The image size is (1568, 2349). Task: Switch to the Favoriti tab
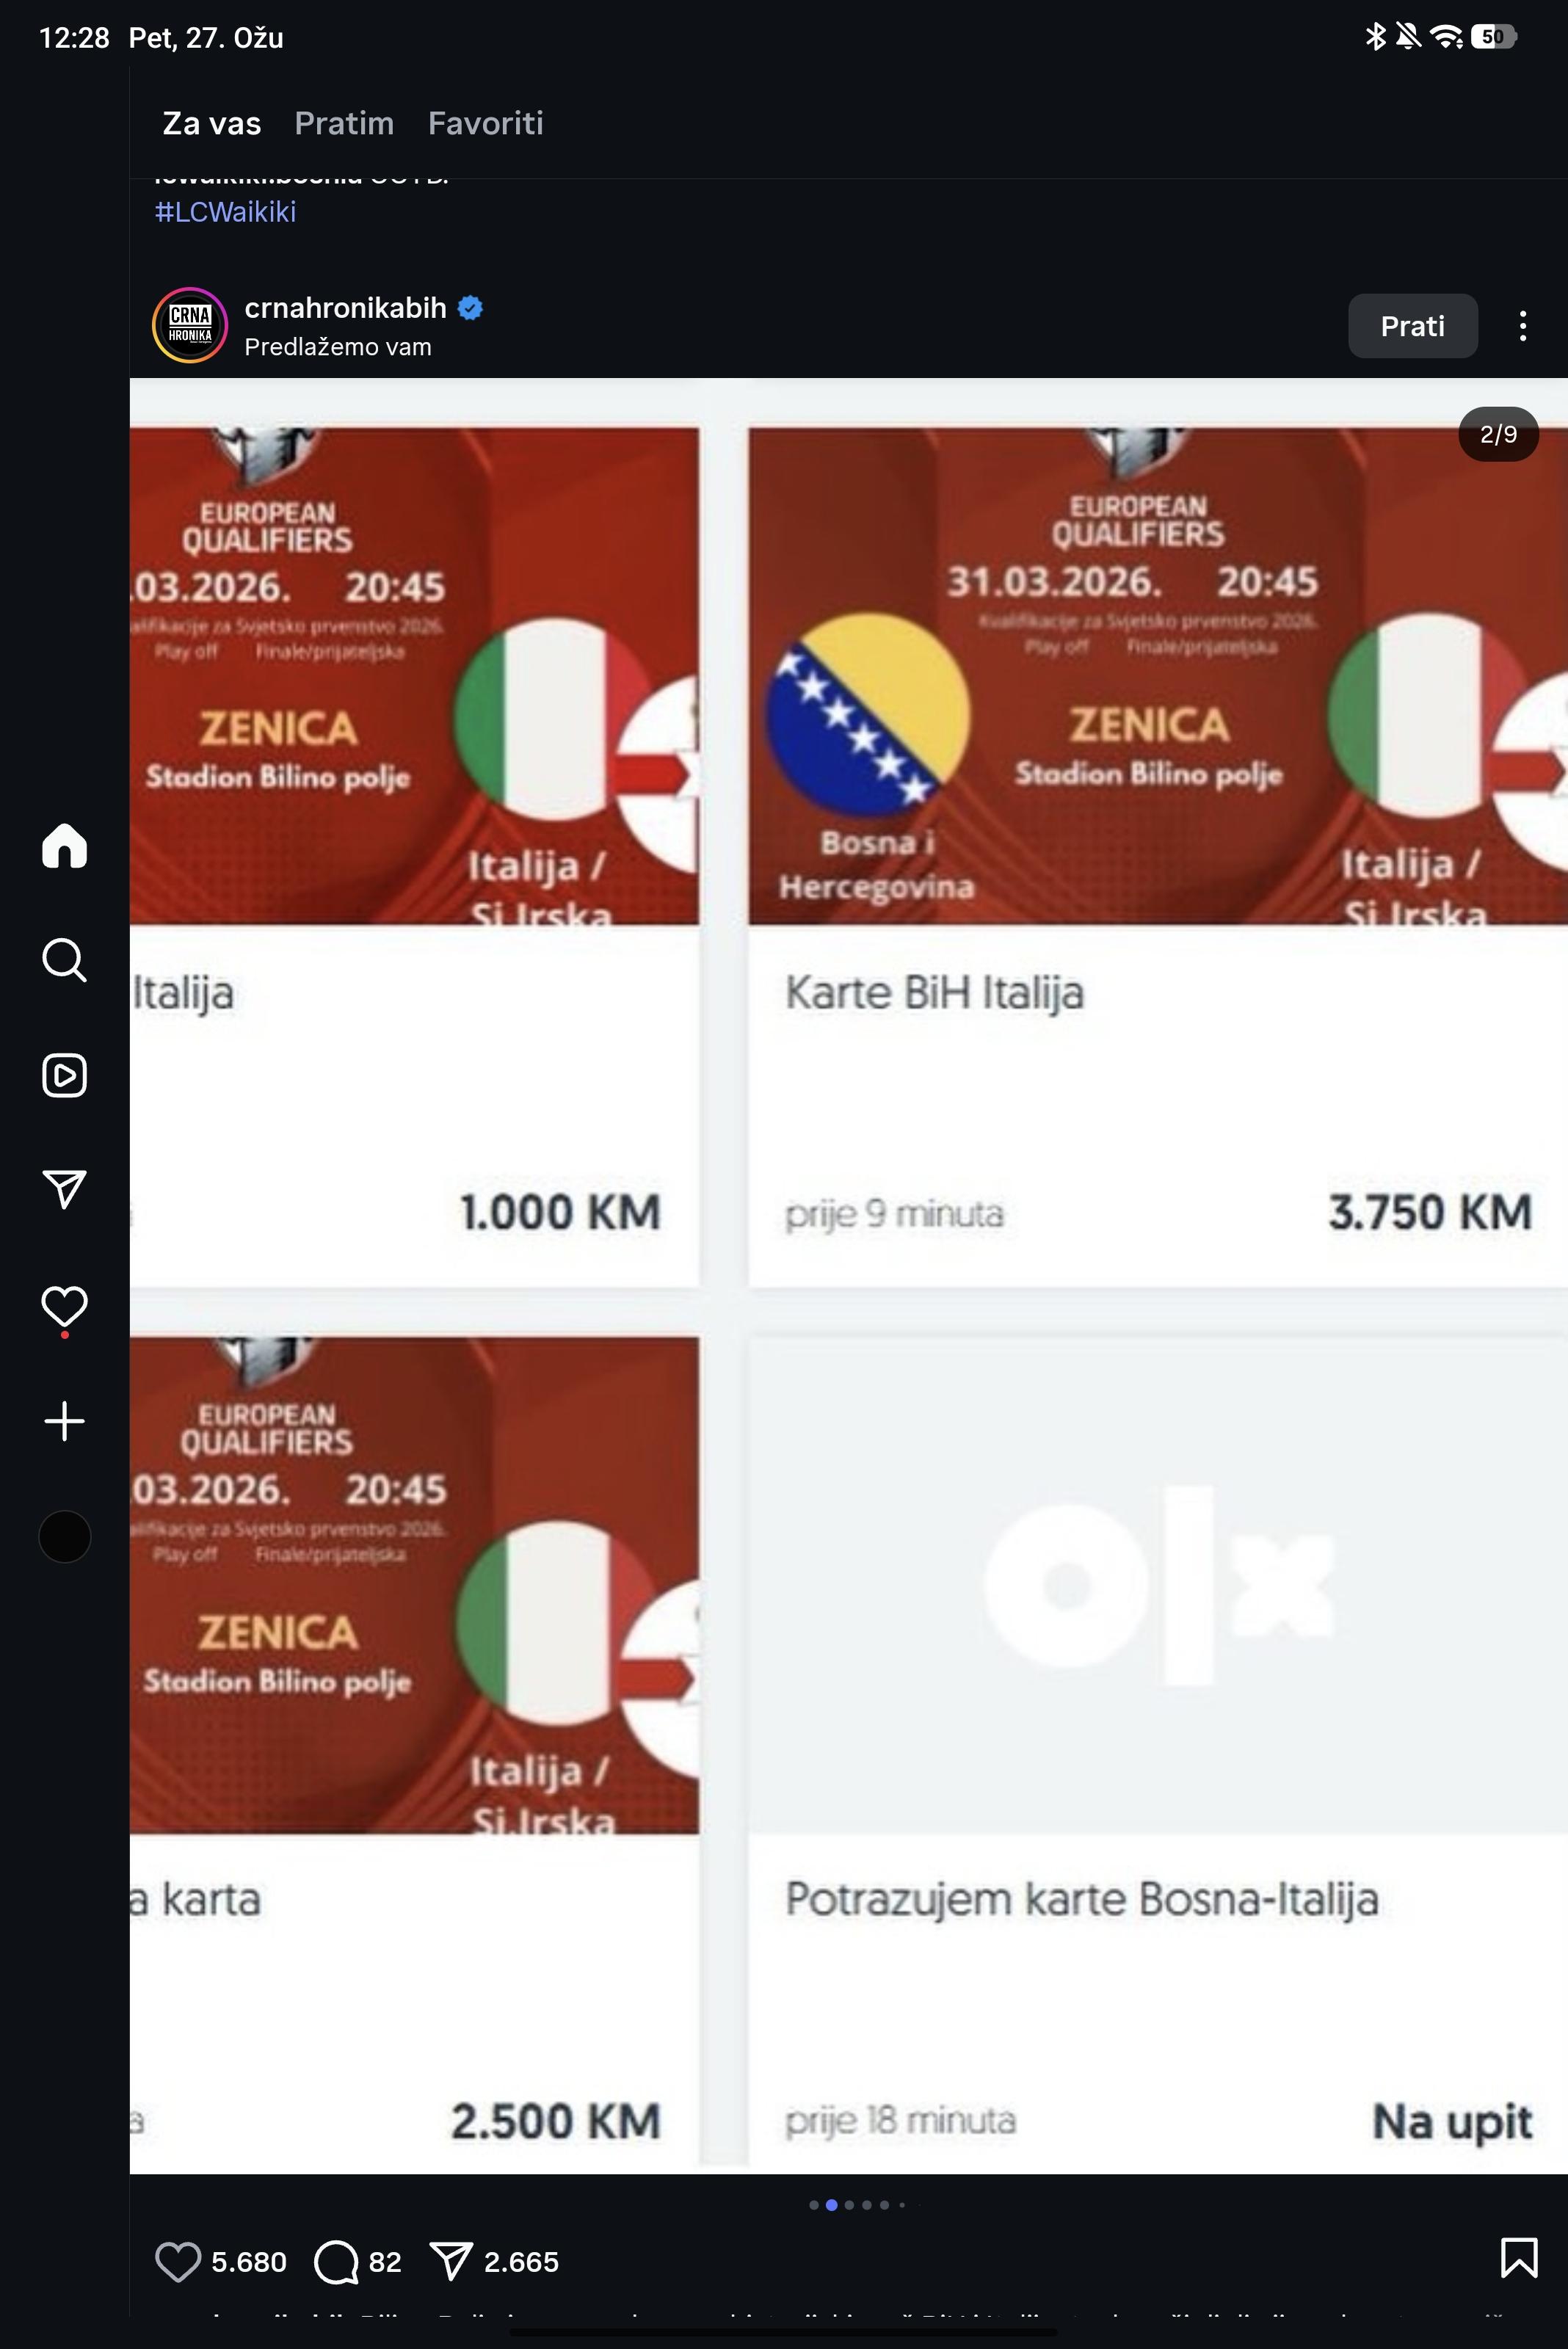point(485,123)
